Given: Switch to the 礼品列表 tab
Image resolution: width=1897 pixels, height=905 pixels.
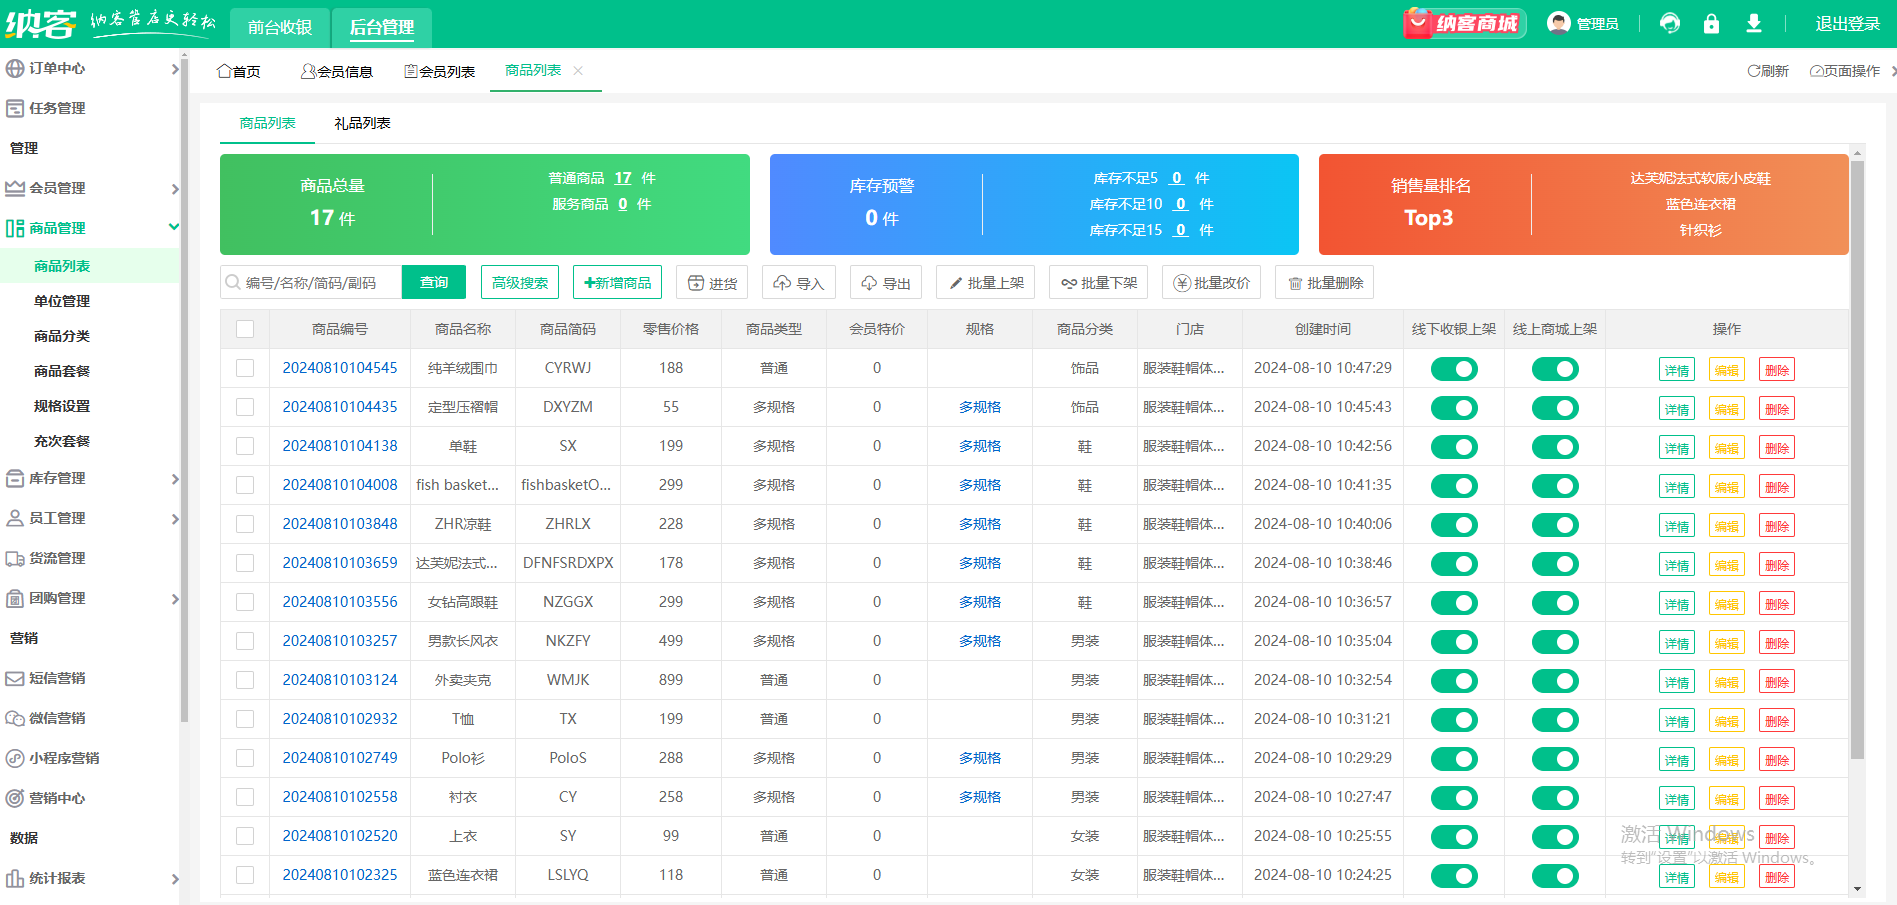Looking at the screenshot, I should pyautogui.click(x=362, y=123).
